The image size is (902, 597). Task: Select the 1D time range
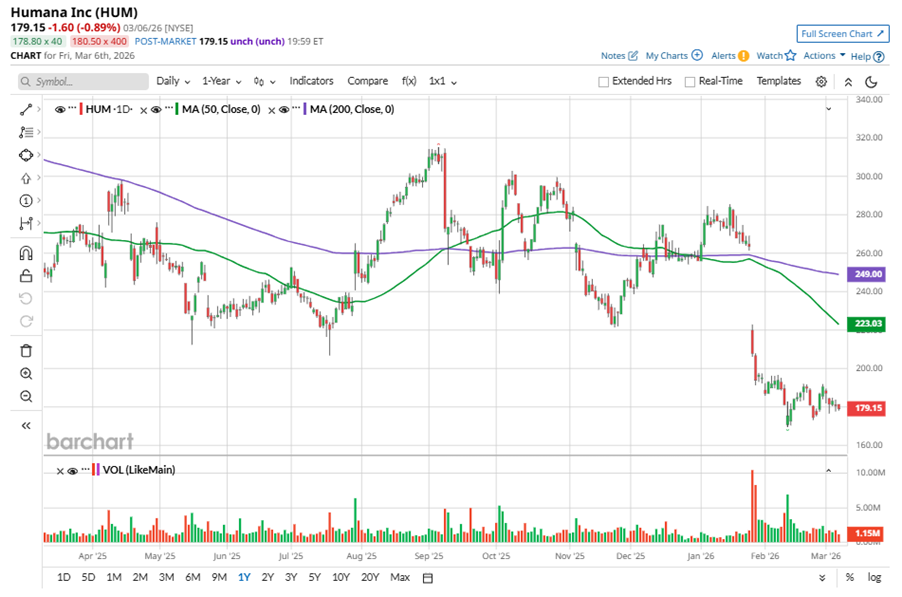64,577
